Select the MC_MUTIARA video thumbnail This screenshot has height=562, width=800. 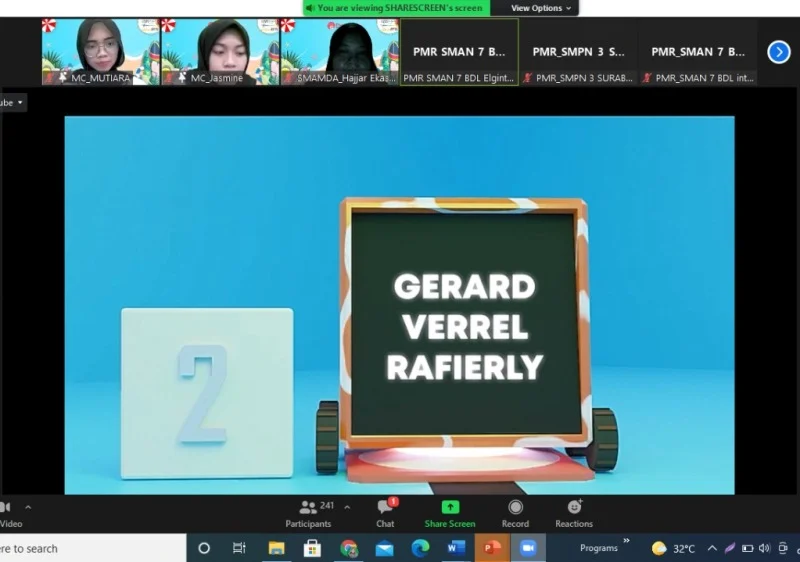coord(101,52)
